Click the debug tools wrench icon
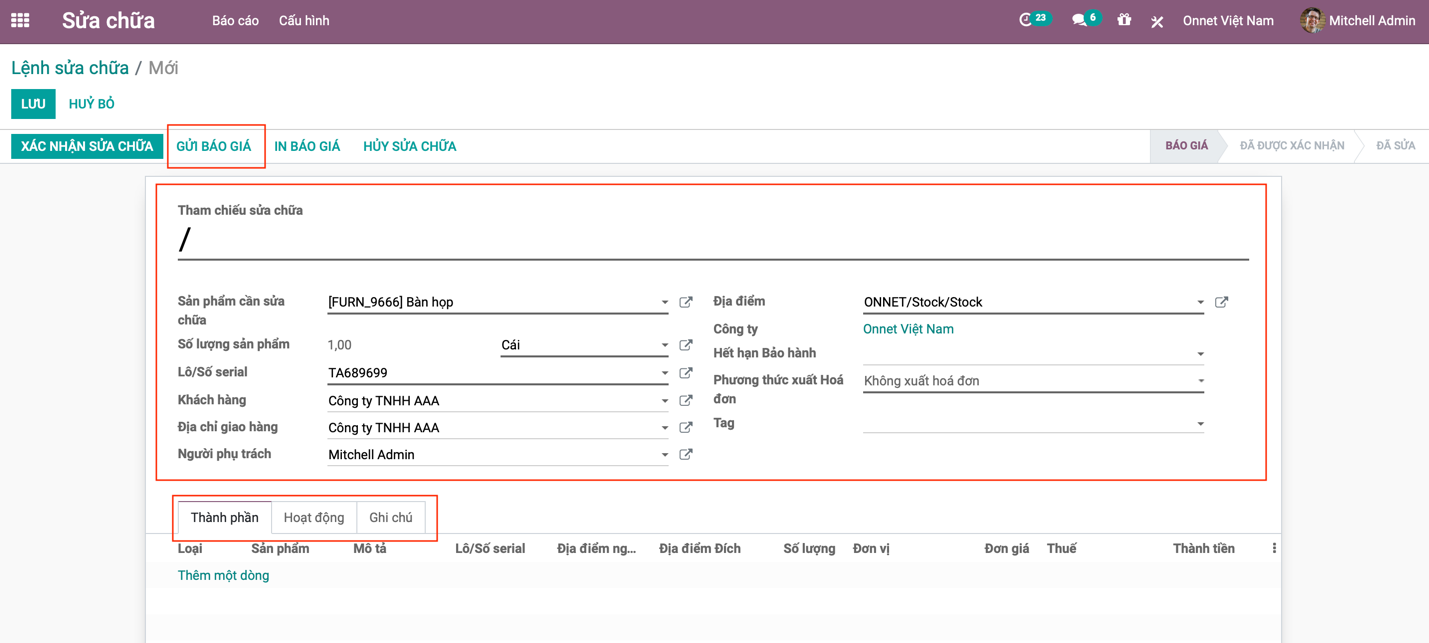Viewport: 1429px width, 643px height. pyautogui.click(x=1157, y=21)
